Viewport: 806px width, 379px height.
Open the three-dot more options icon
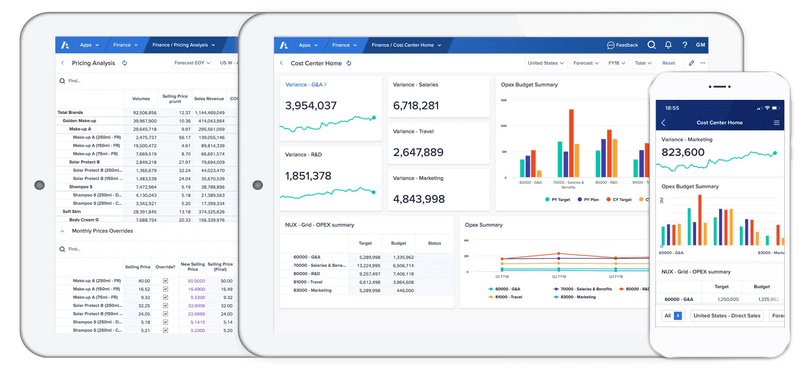703,63
